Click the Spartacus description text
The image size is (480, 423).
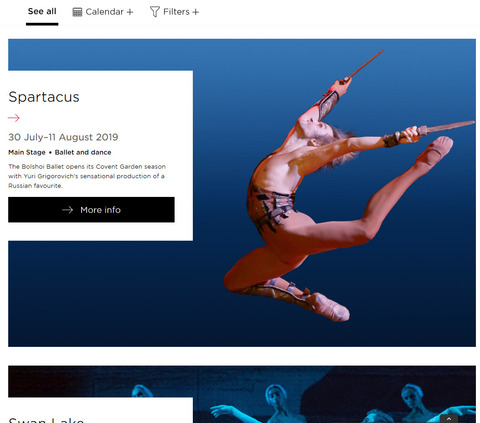[87, 176]
